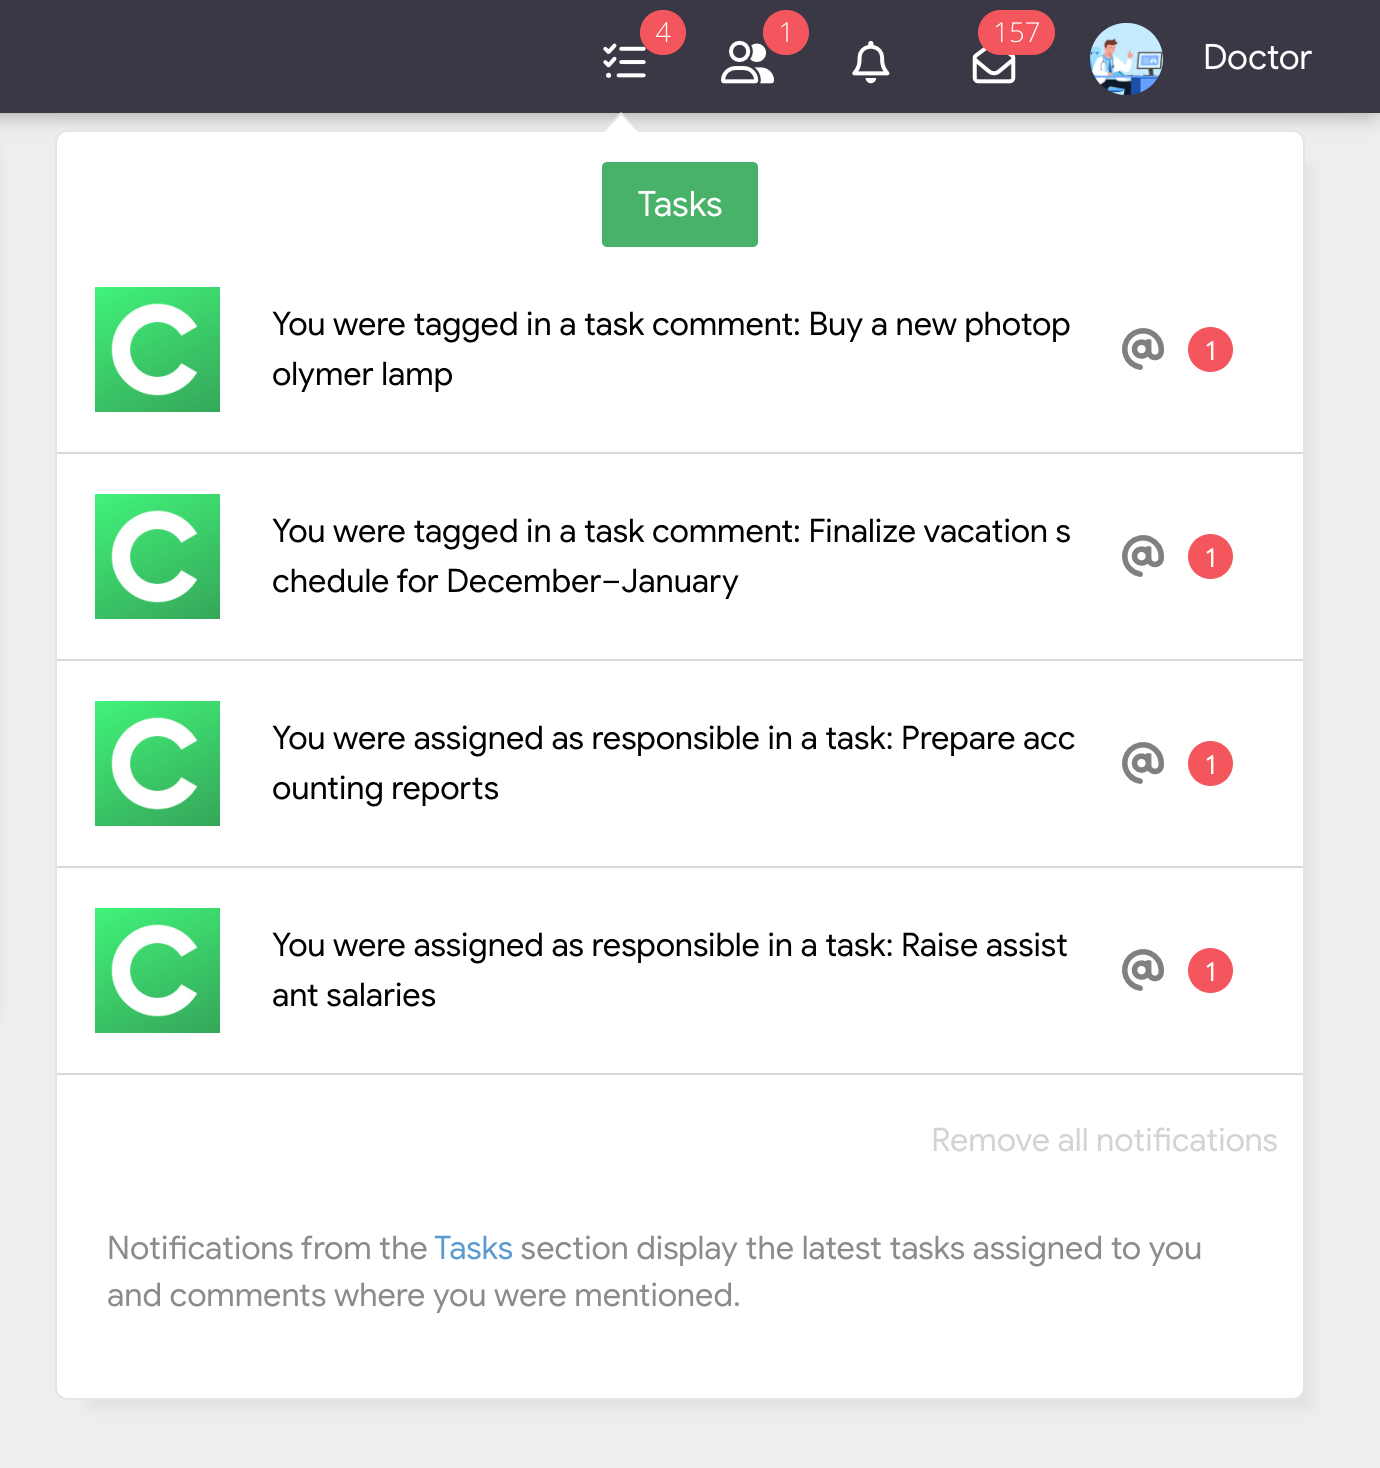Follow the Tasks link in footer description
Viewport: 1380px width, 1468px height.
pyautogui.click(x=473, y=1248)
